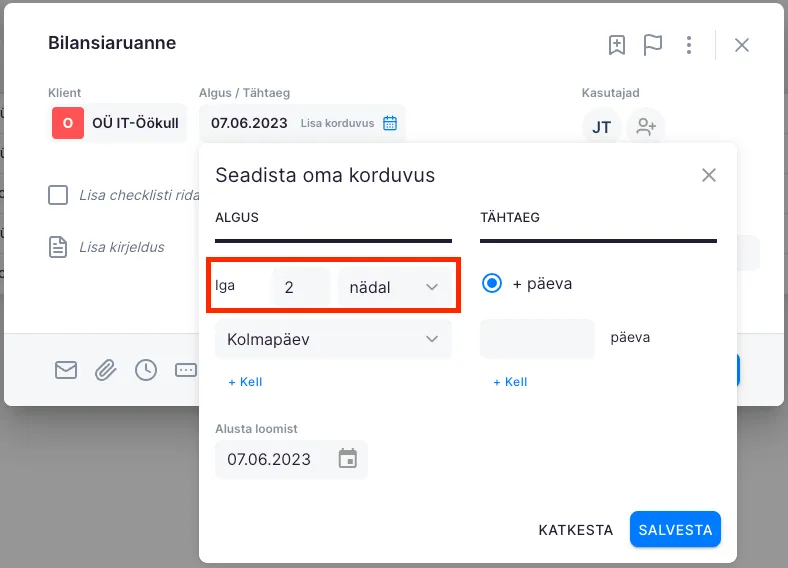Viewport: 788px width, 568px height.
Task: Click the Iga interval number field
Action: tap(300, 287)
